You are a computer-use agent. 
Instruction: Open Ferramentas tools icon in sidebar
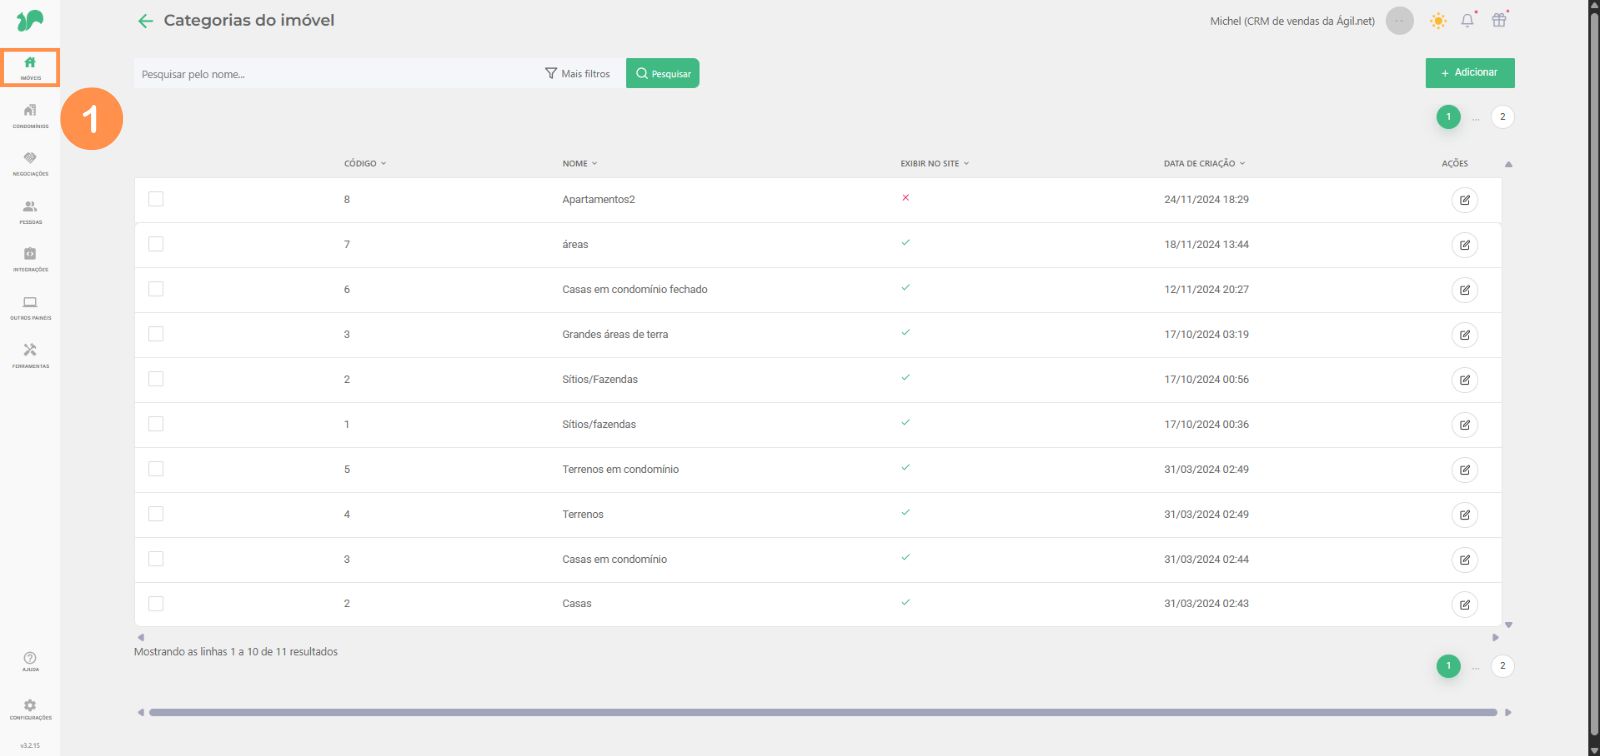click(30, 355)
